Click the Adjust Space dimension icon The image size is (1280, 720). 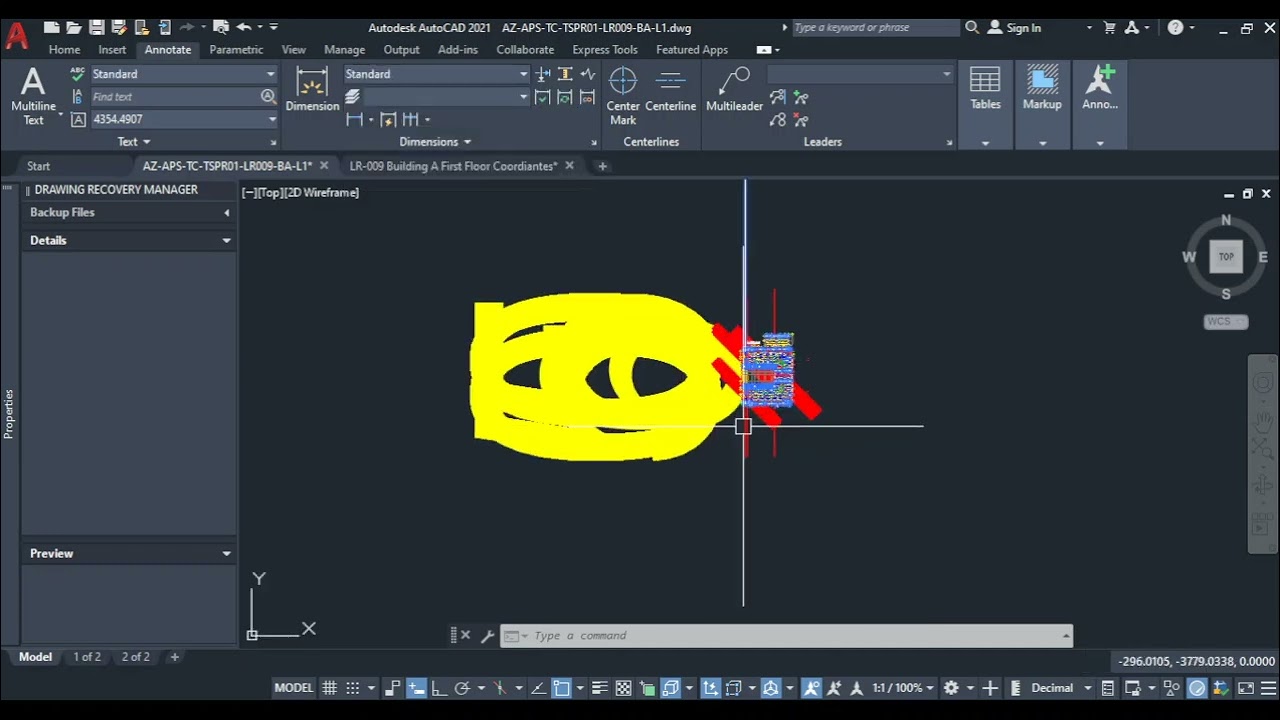(x=565, y=74)
